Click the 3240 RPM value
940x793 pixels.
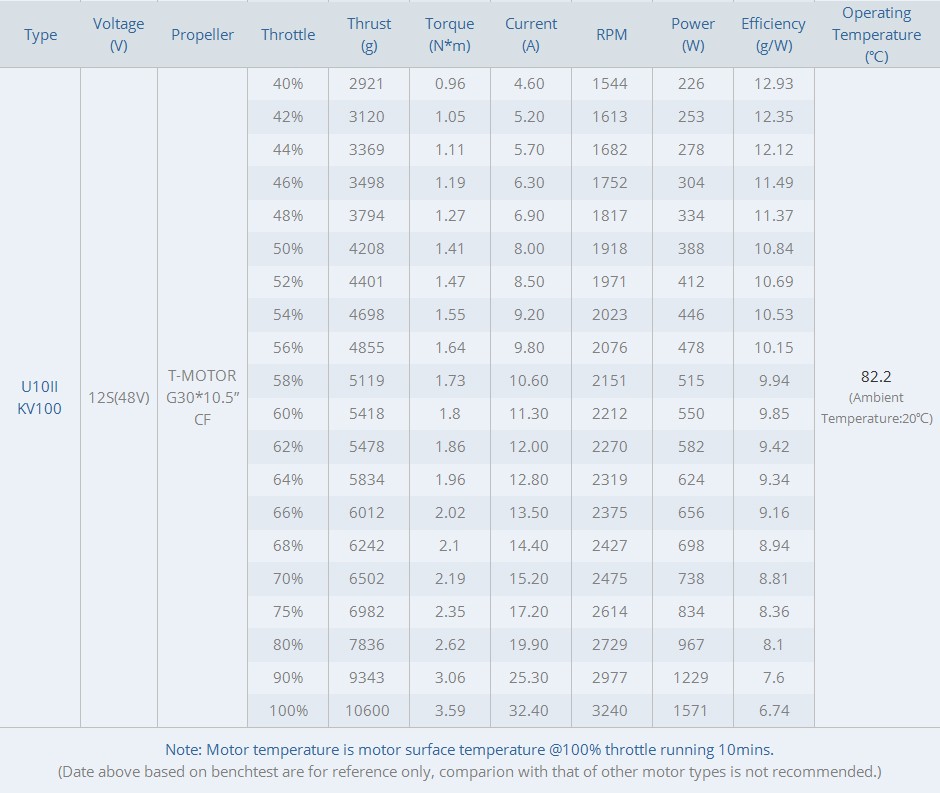[x=610, y=711]
